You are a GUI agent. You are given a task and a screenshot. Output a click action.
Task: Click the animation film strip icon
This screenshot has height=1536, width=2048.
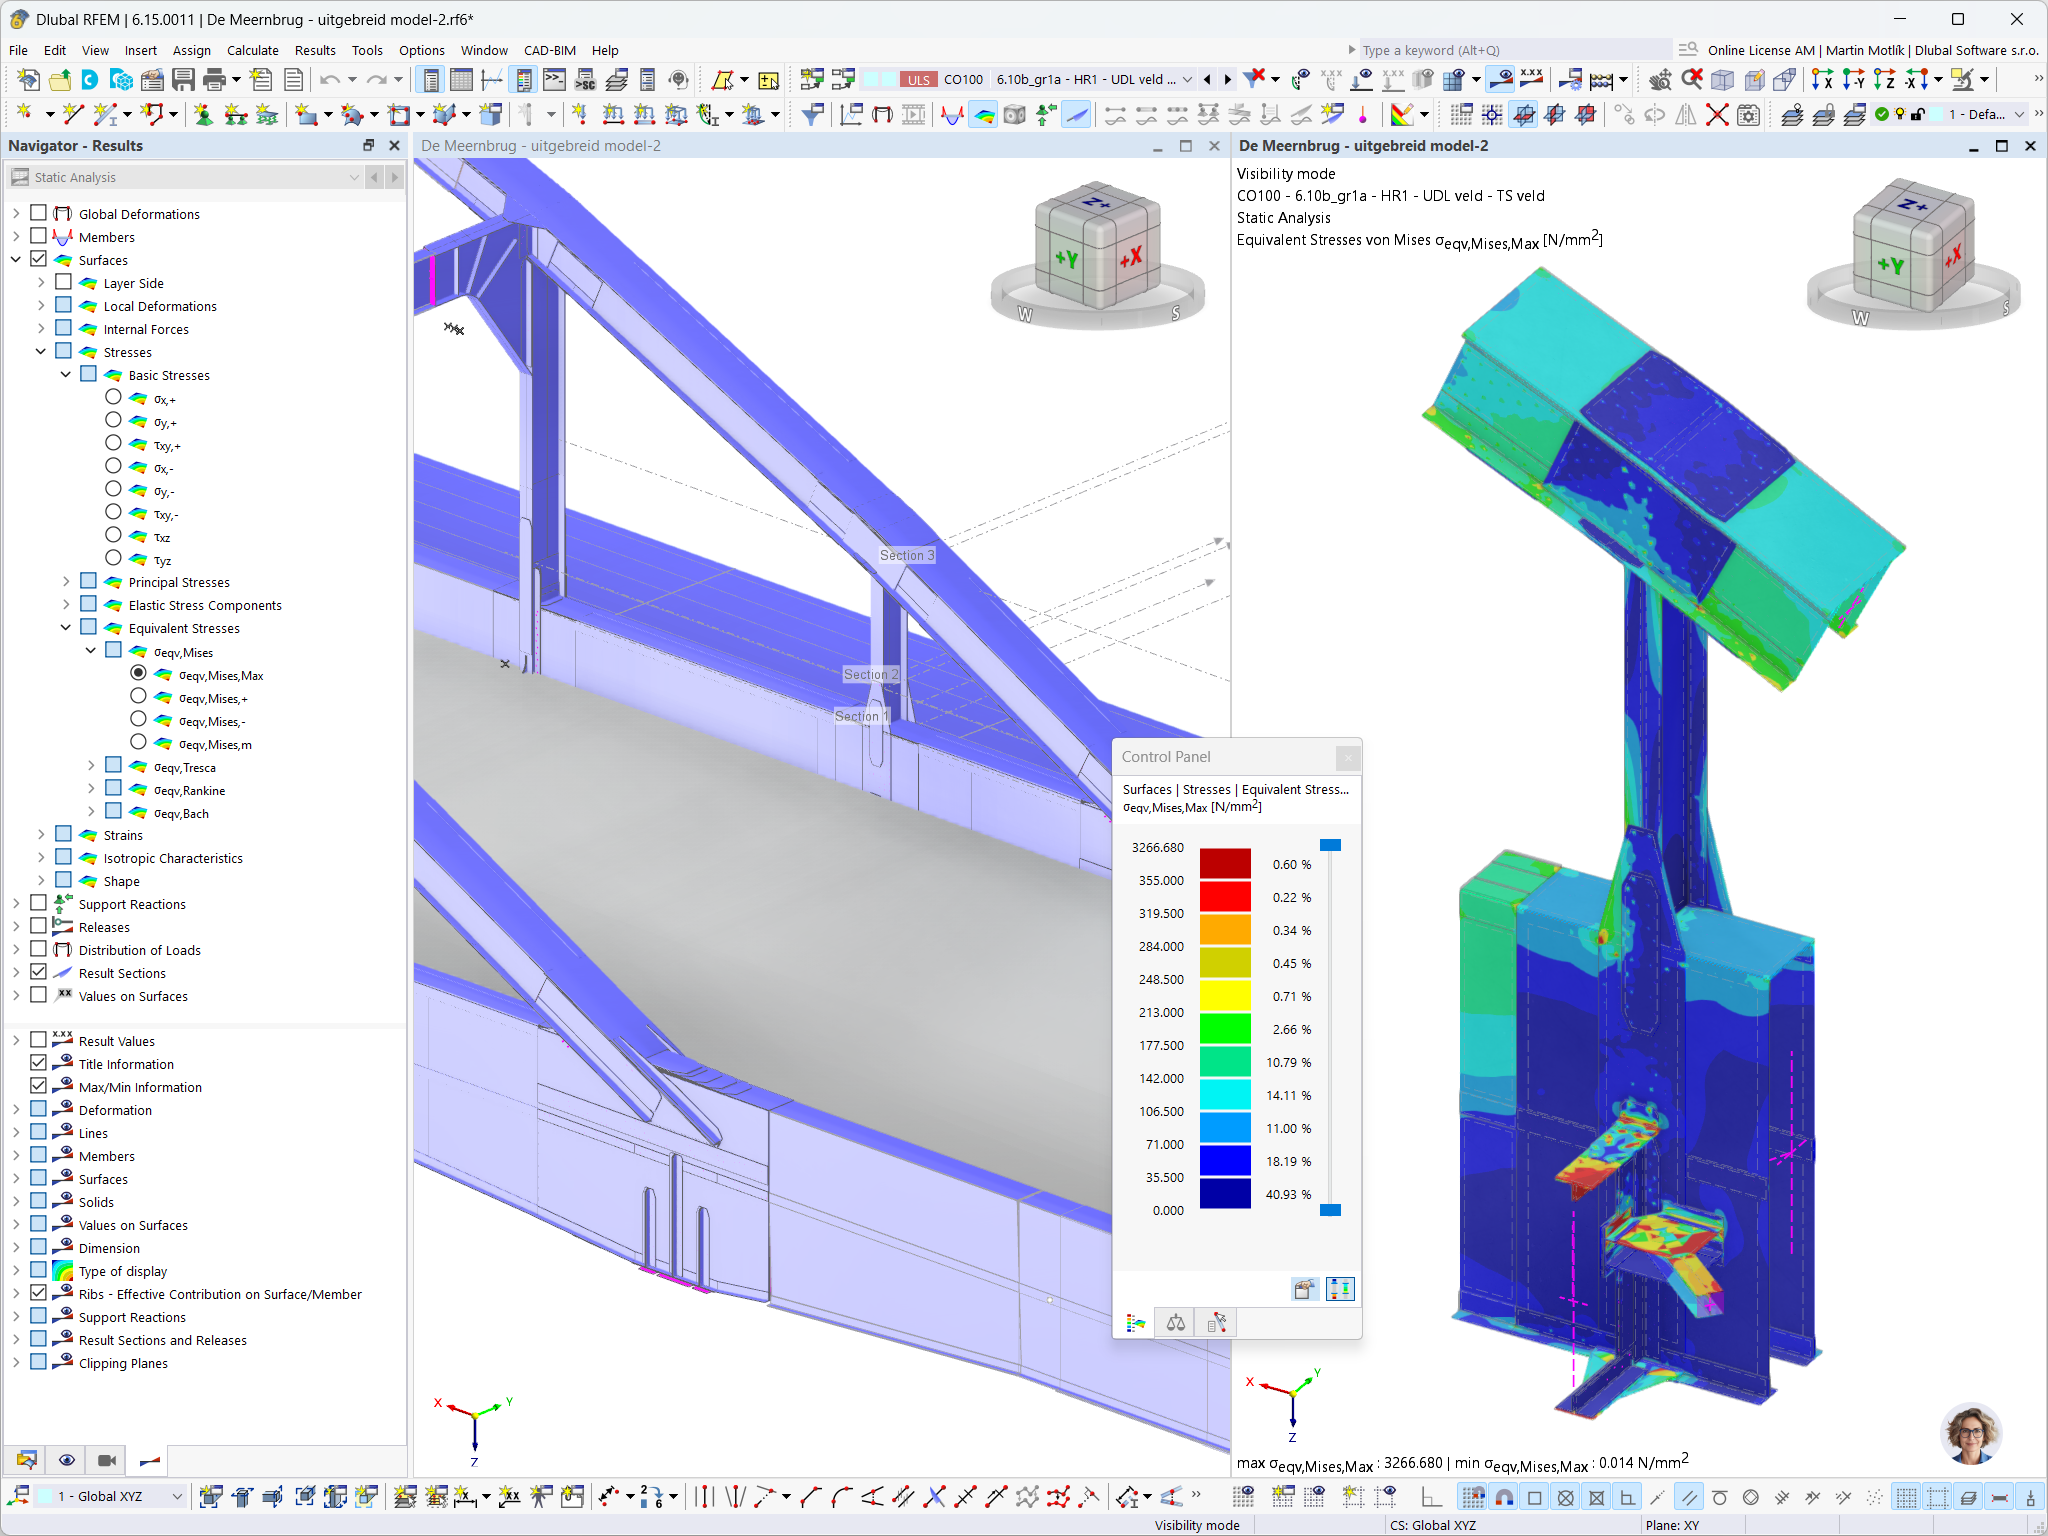coord(914,115)
